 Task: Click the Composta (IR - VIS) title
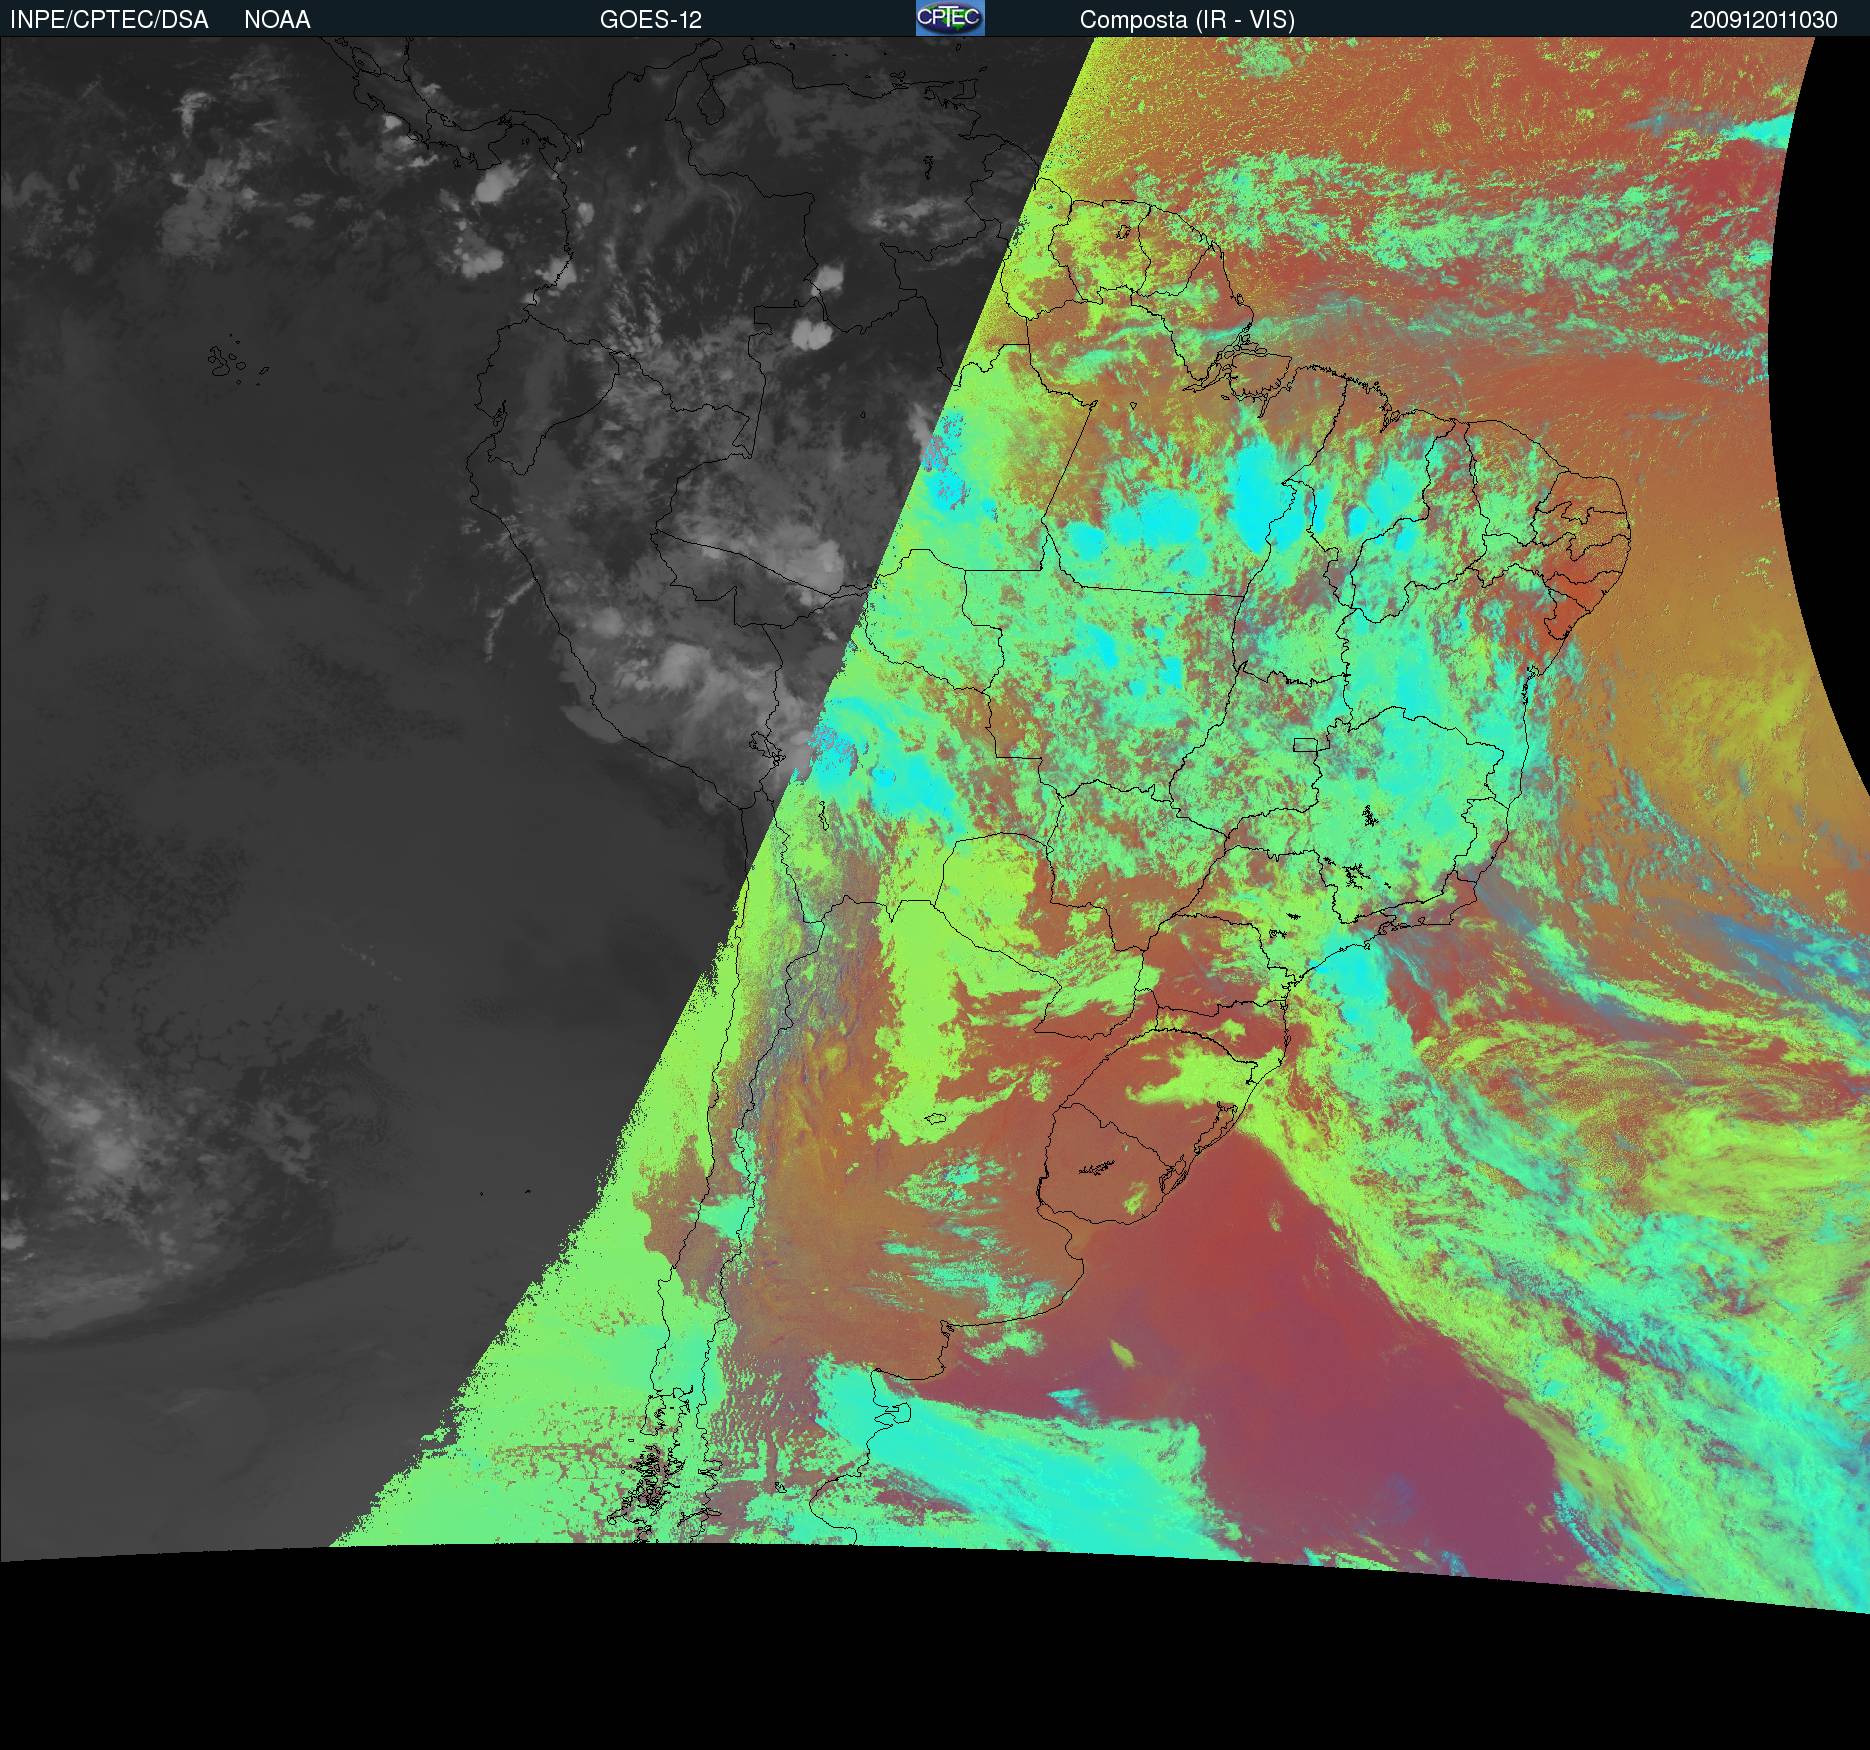click(1187, 20)
